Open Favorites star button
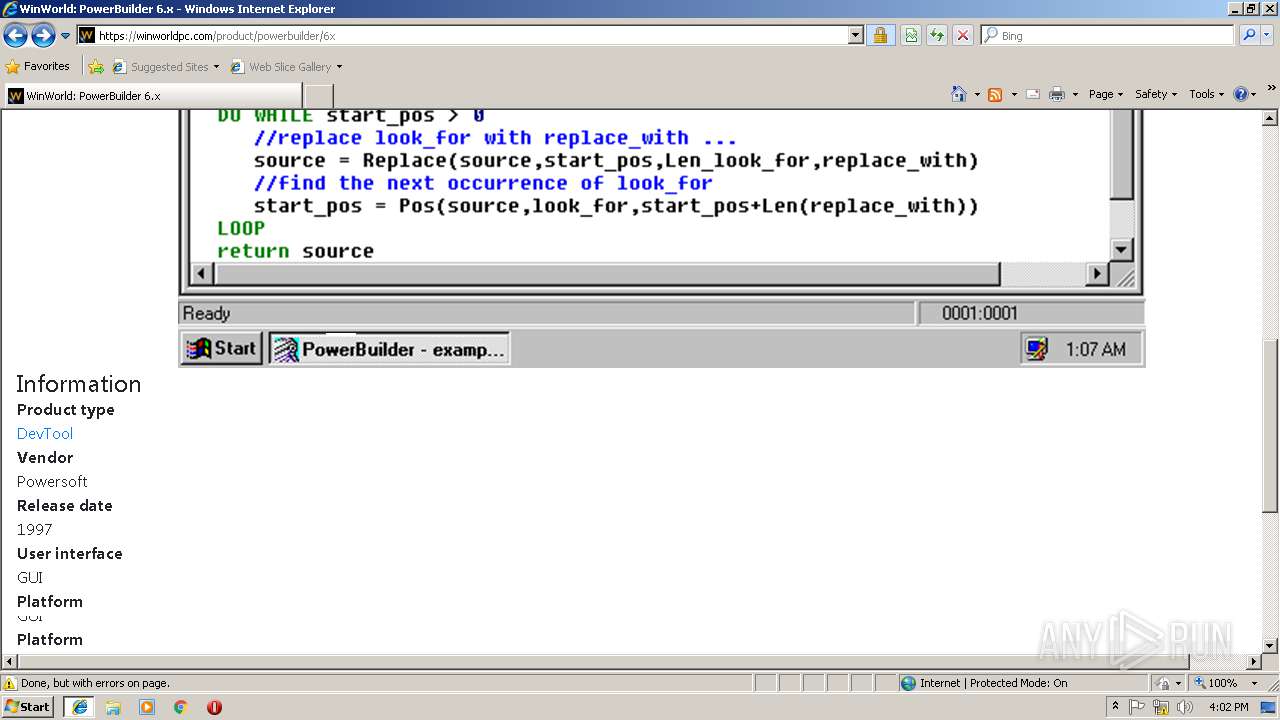The height and width of the screenshot is (720, 1280). pos(38,66)
